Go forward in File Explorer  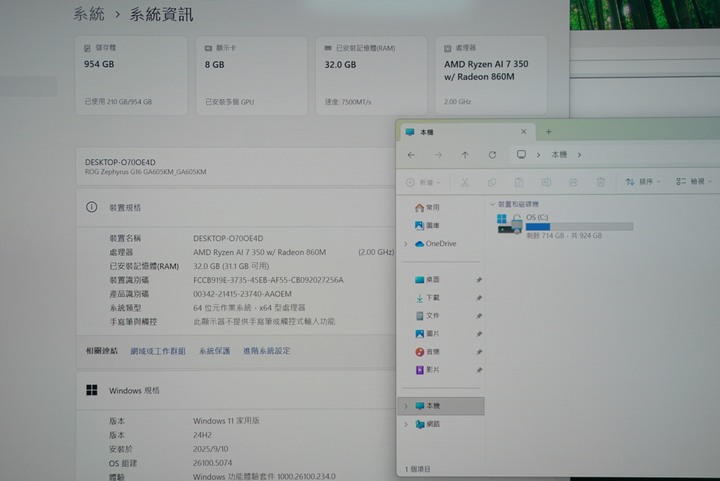(x=438, y=155)
